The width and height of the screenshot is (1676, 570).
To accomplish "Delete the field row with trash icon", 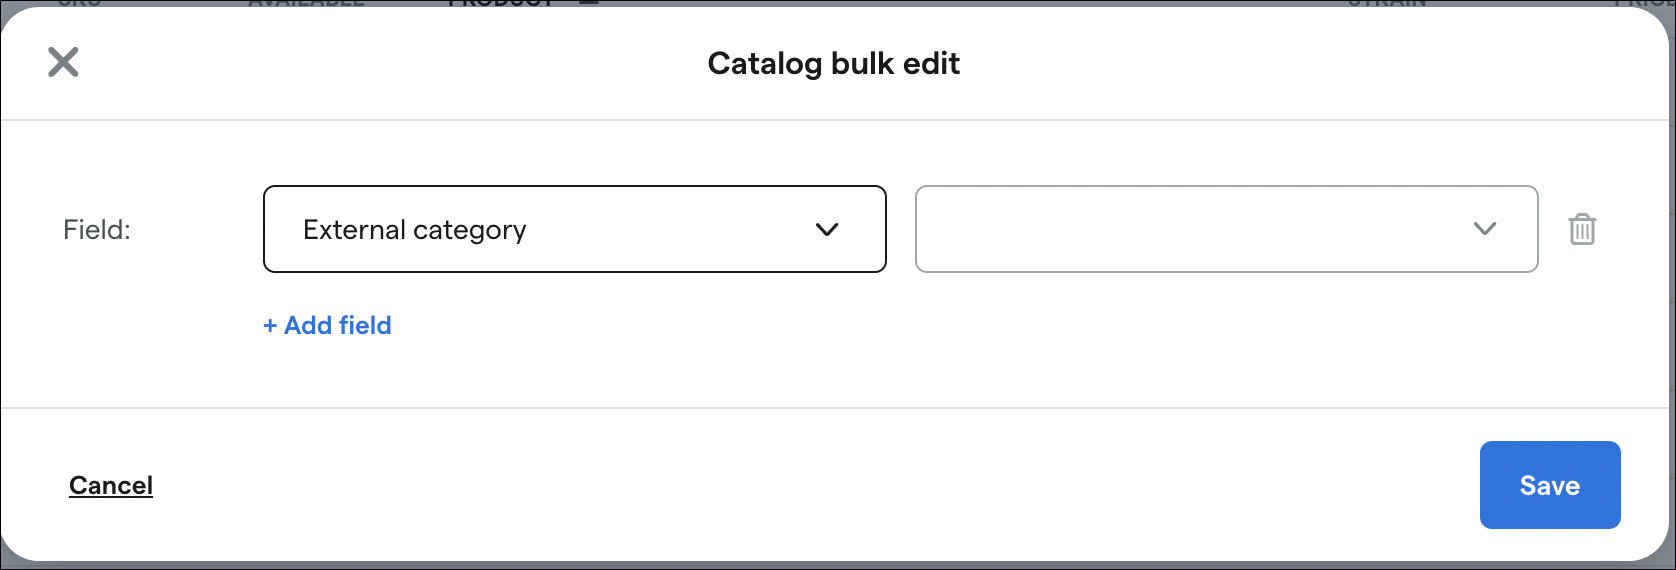I will click(x=1582, y=229).
